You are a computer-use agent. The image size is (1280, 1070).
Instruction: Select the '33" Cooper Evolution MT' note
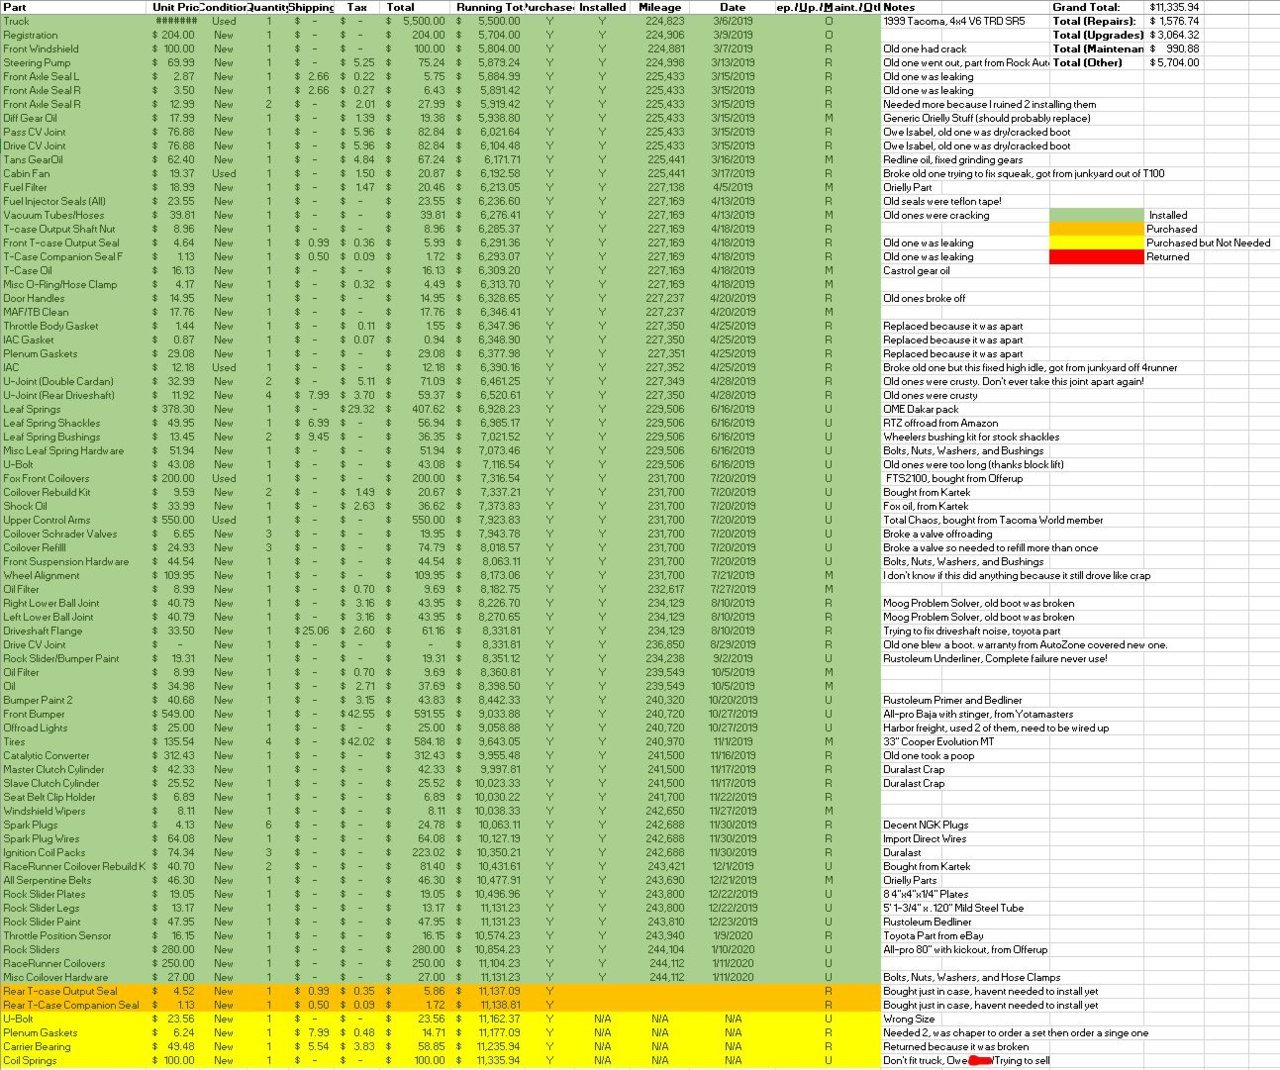pos(938,742)
